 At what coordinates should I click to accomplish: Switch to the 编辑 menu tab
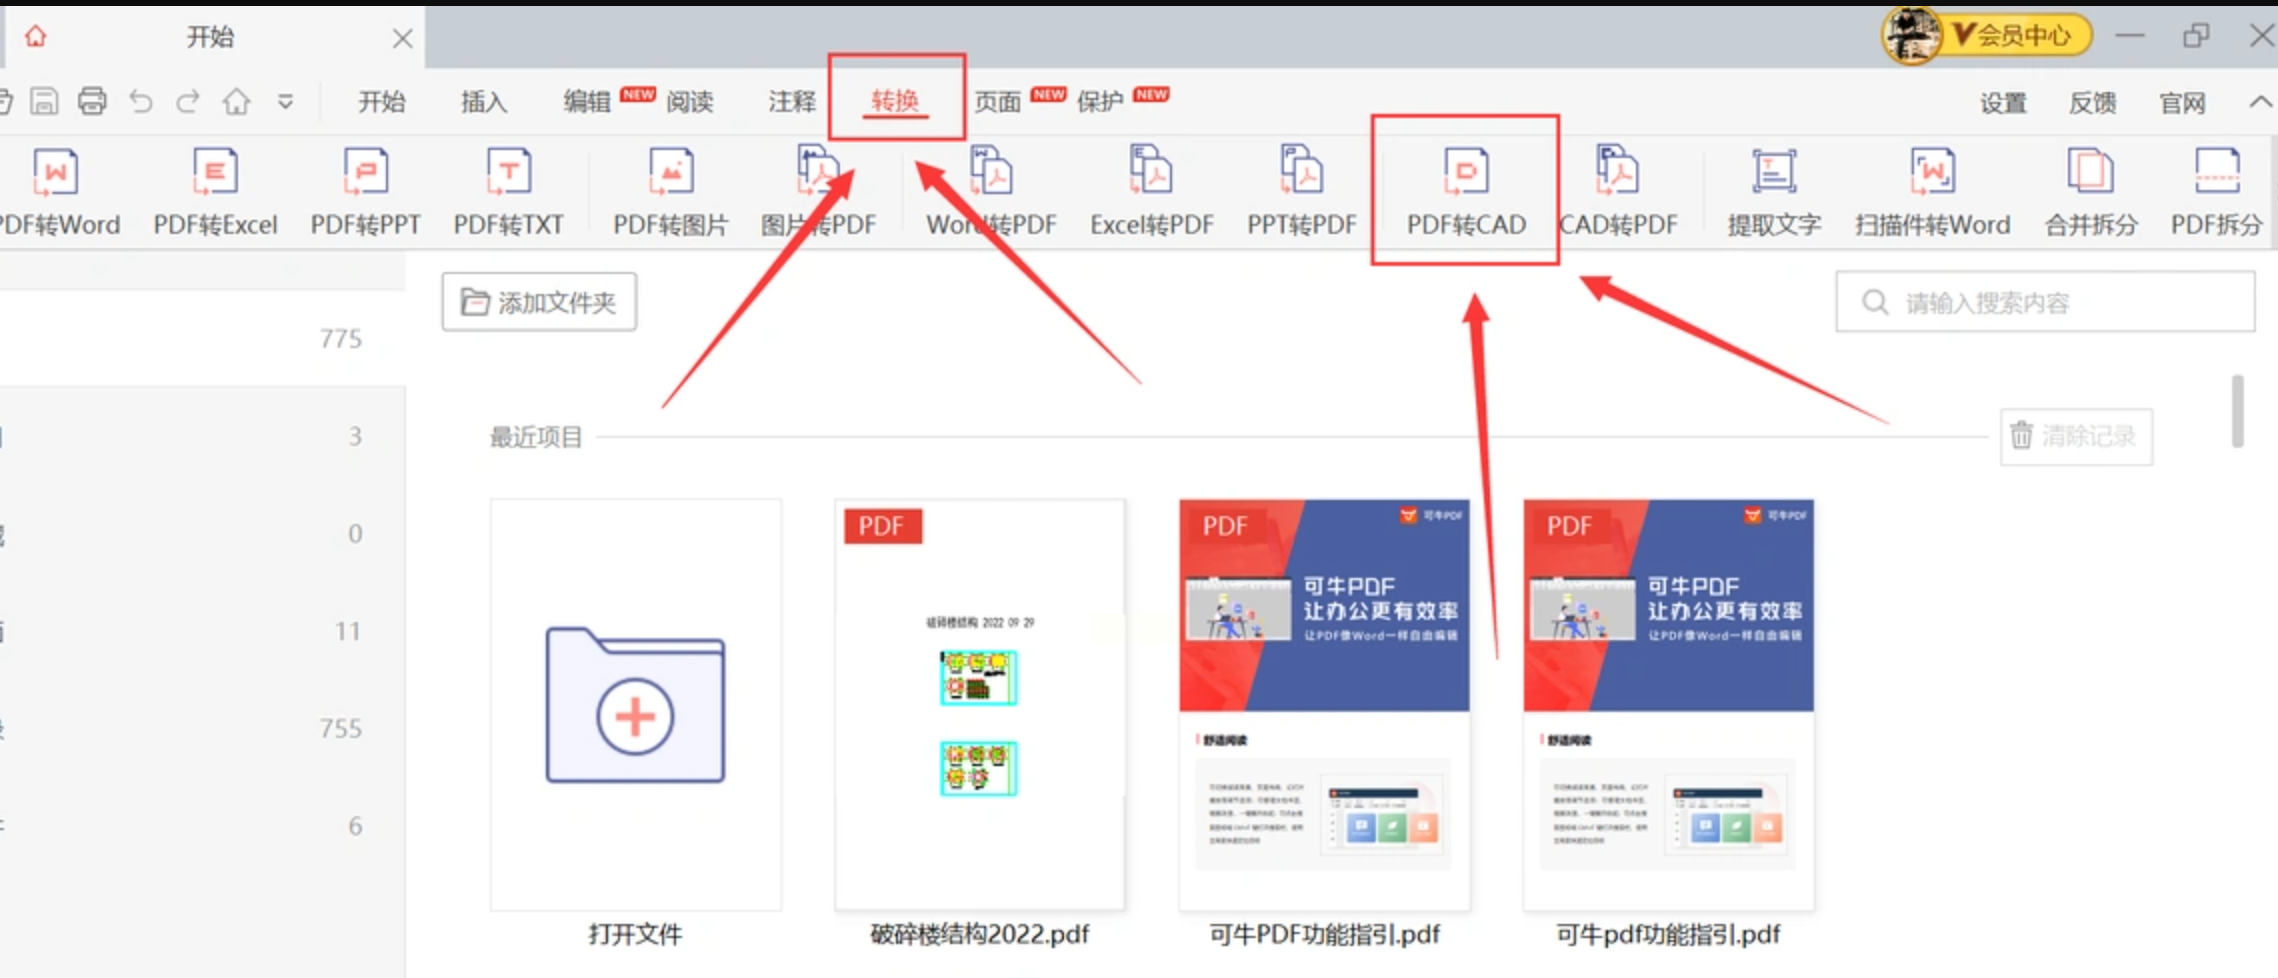[587, 102]
